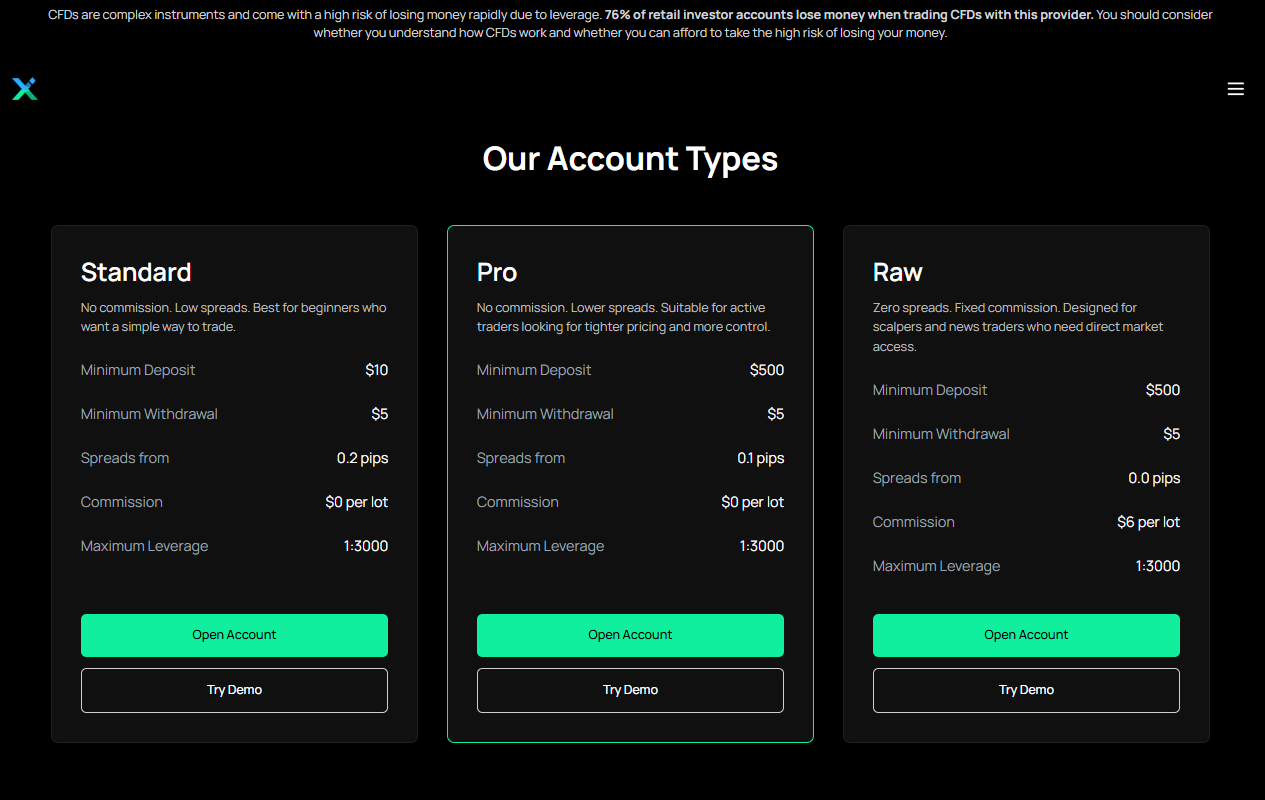
Task: Select the Standard account heading
Action: pos(136,272)
